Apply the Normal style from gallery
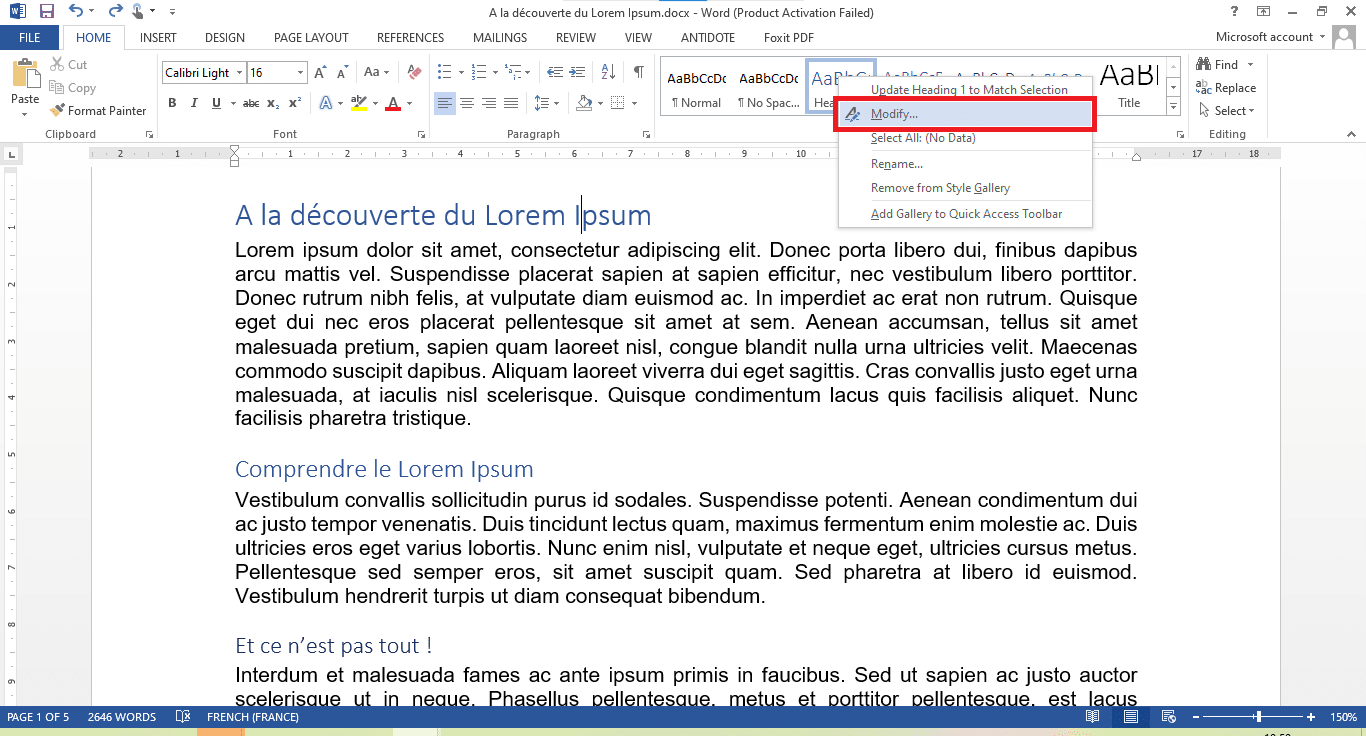The height and width of the screenshot is (736, 1366). tap(696, 86)
